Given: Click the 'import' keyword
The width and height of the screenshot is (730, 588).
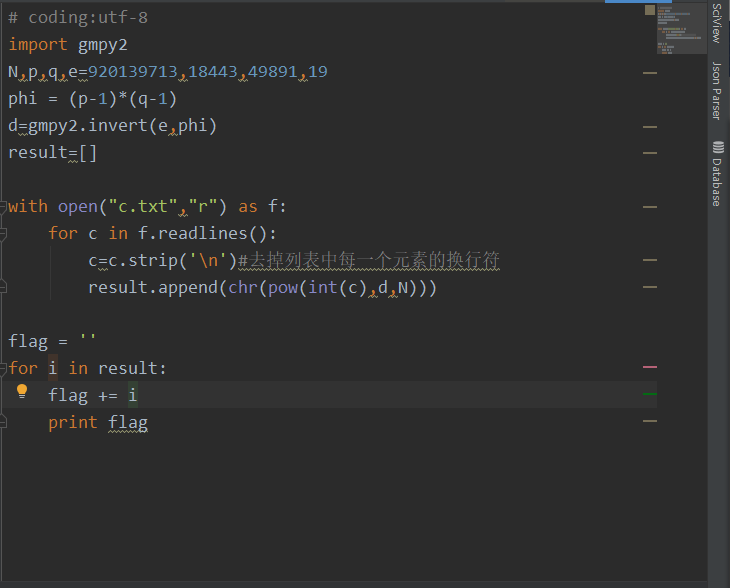Looking at the screenshot, I should tap(38, 45).
